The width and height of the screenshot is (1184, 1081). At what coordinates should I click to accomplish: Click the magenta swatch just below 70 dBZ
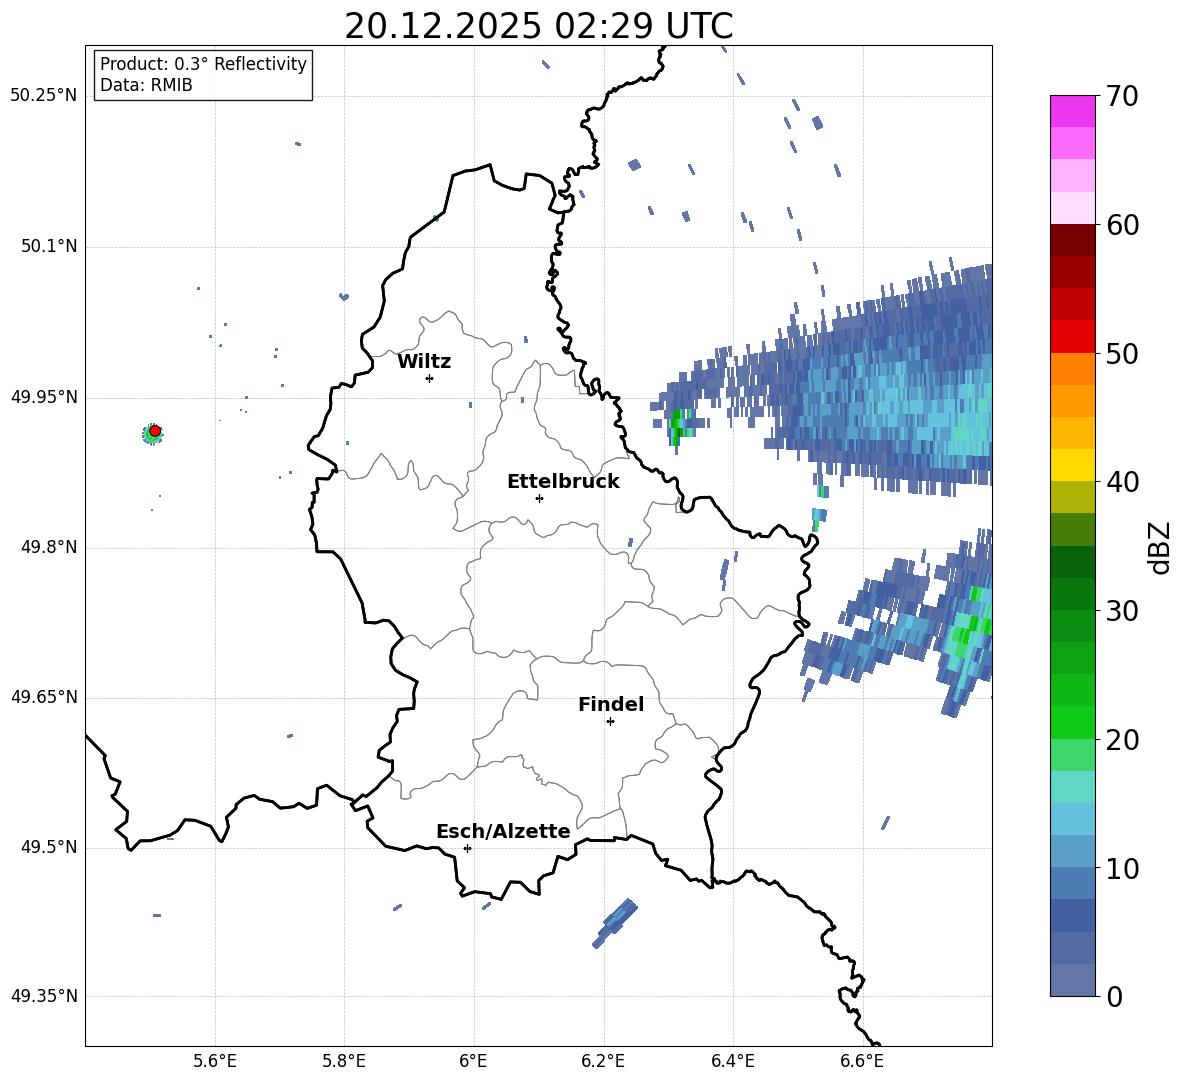[1072, 112]
